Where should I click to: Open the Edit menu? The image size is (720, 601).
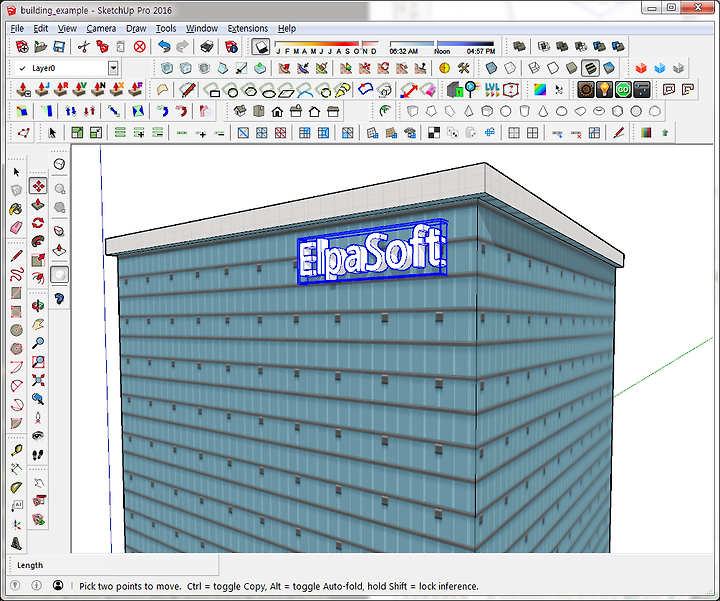(40, 28)
